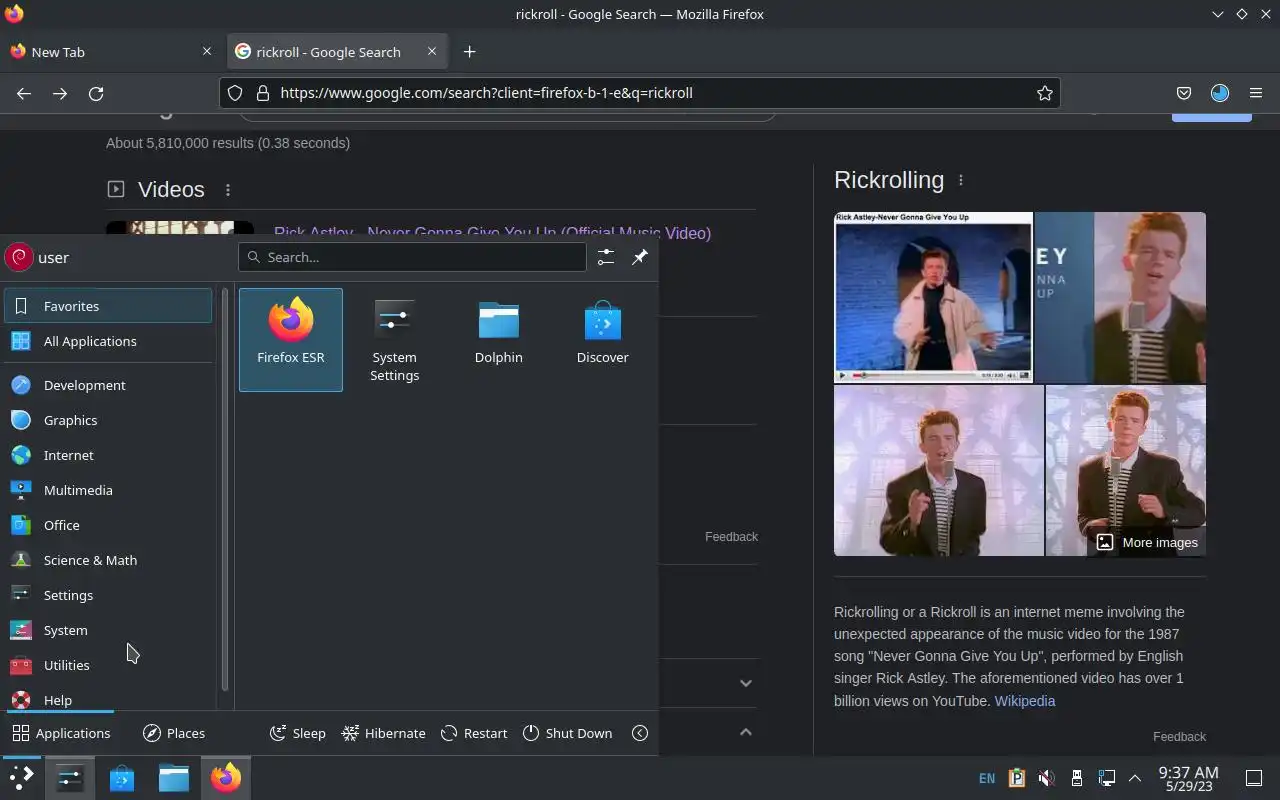Image resolution: width=1280 pixels, height=800 pixels.
Task: Click the Sleep button
Action: tap(298, 733)
